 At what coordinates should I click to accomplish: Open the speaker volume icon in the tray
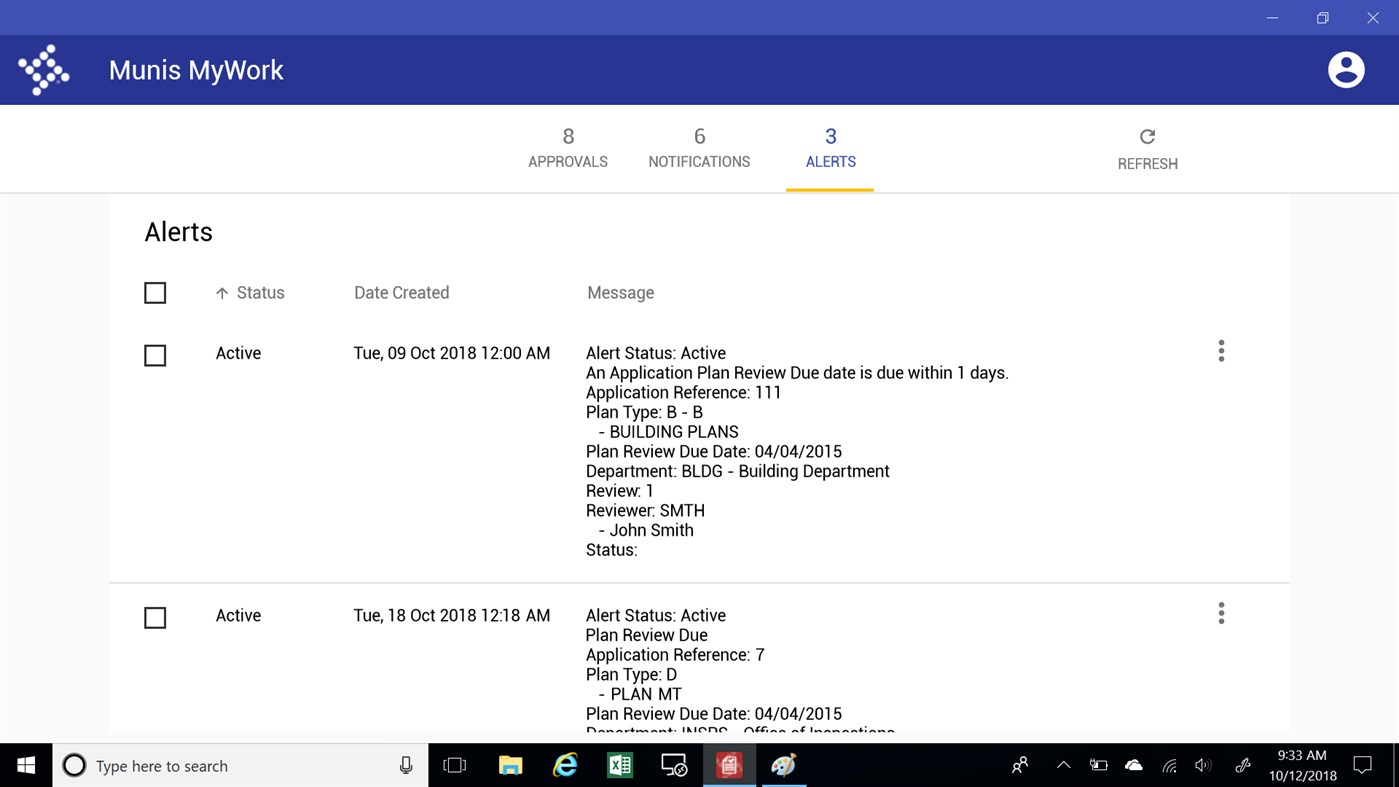(1203, 765)
